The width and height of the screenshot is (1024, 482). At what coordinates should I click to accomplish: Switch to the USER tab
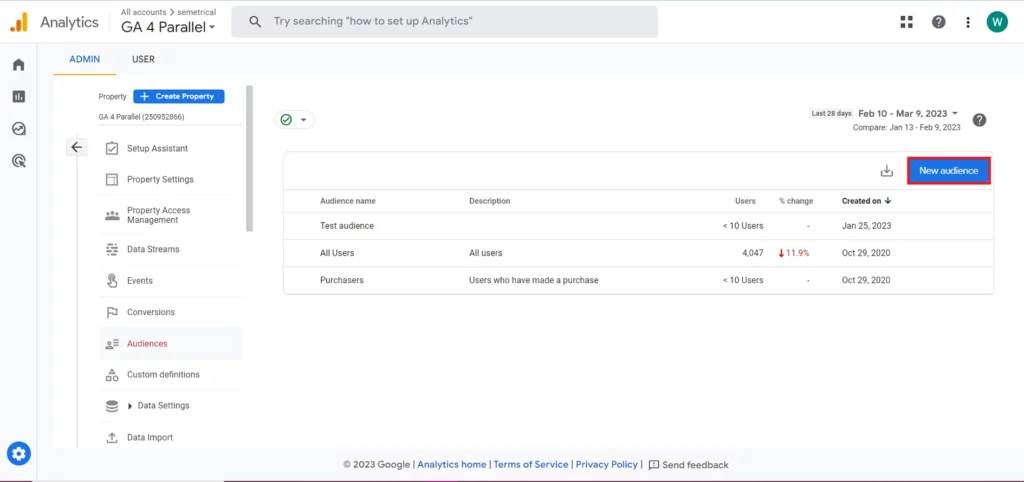tap(143, 59)
